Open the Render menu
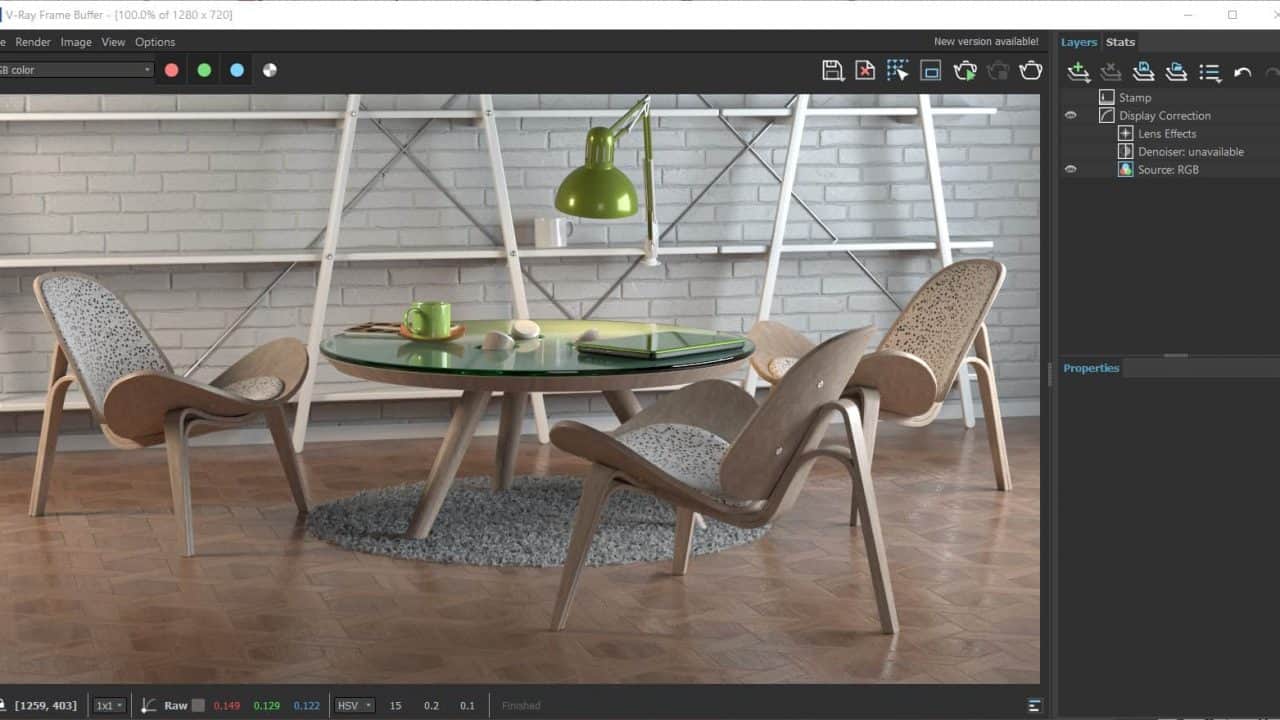This screenshot has height=720, width=1280. pyautogui.click(x=33, y=42)
